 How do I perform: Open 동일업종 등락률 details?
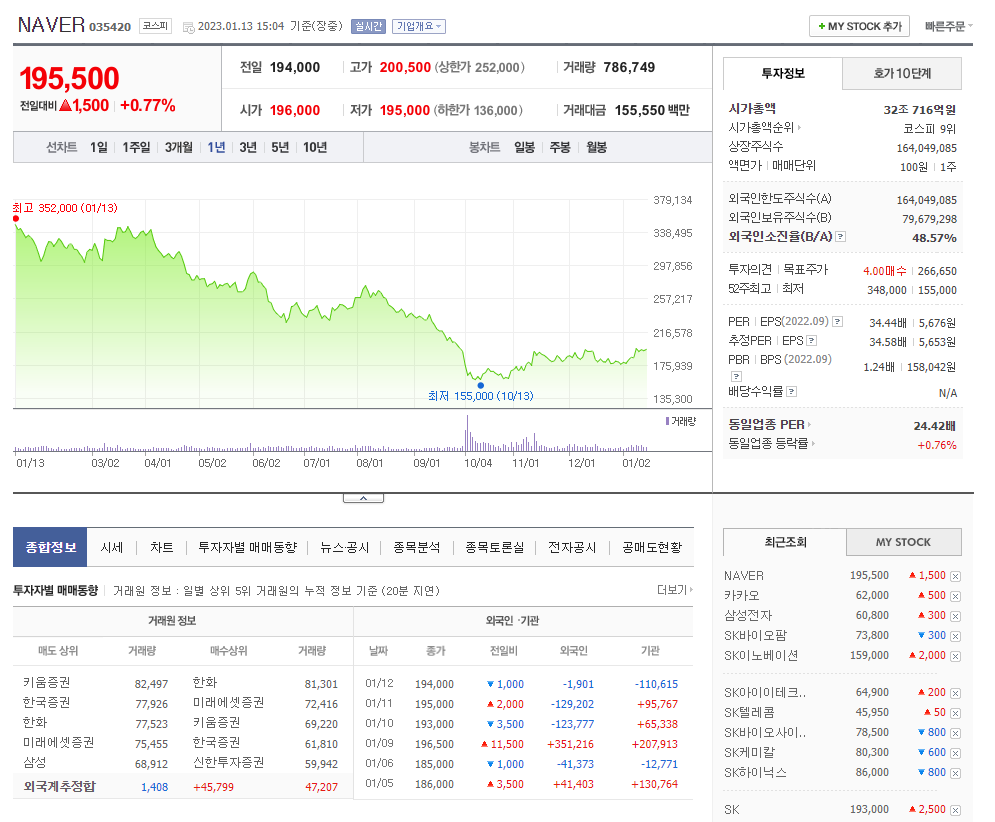coord(771,444)
